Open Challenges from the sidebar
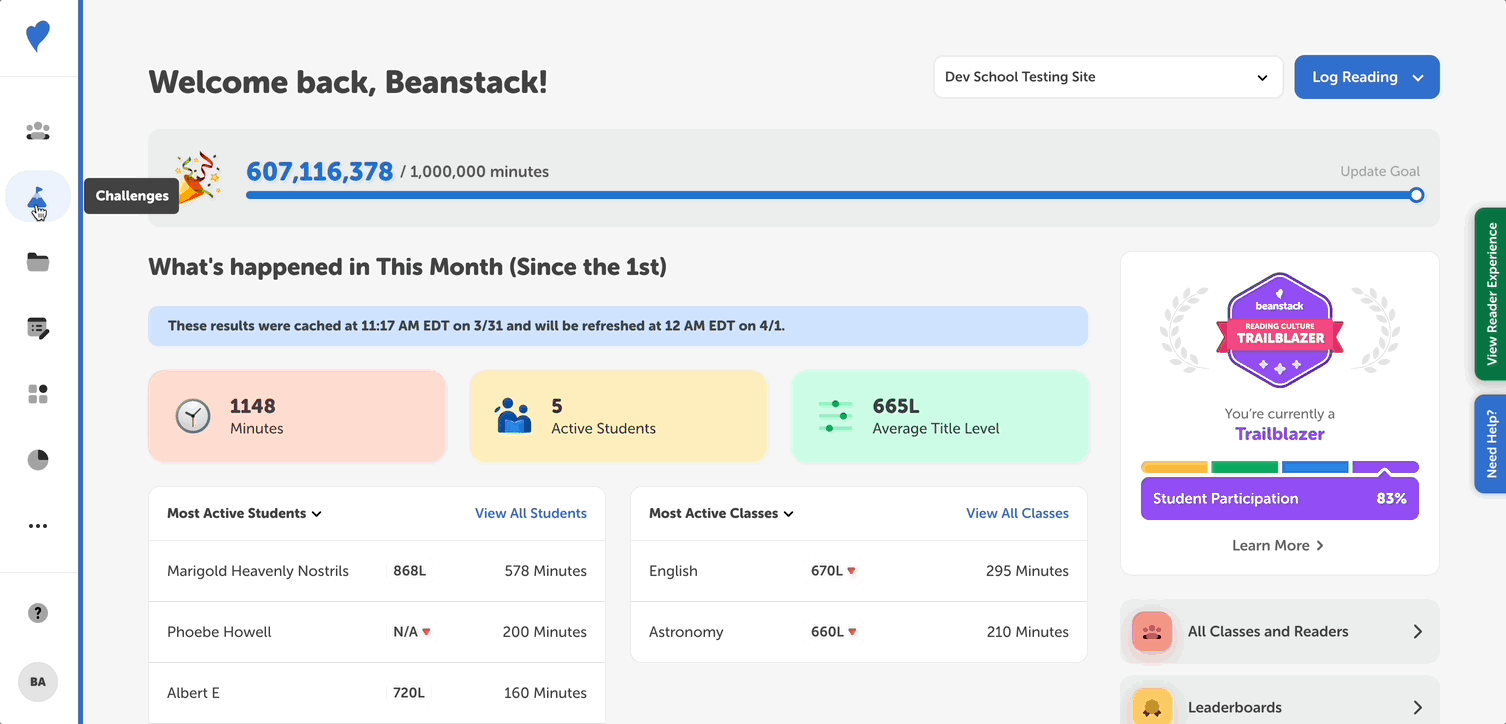This screenshot has height=724, width=1506. click(x=38, y=197)
